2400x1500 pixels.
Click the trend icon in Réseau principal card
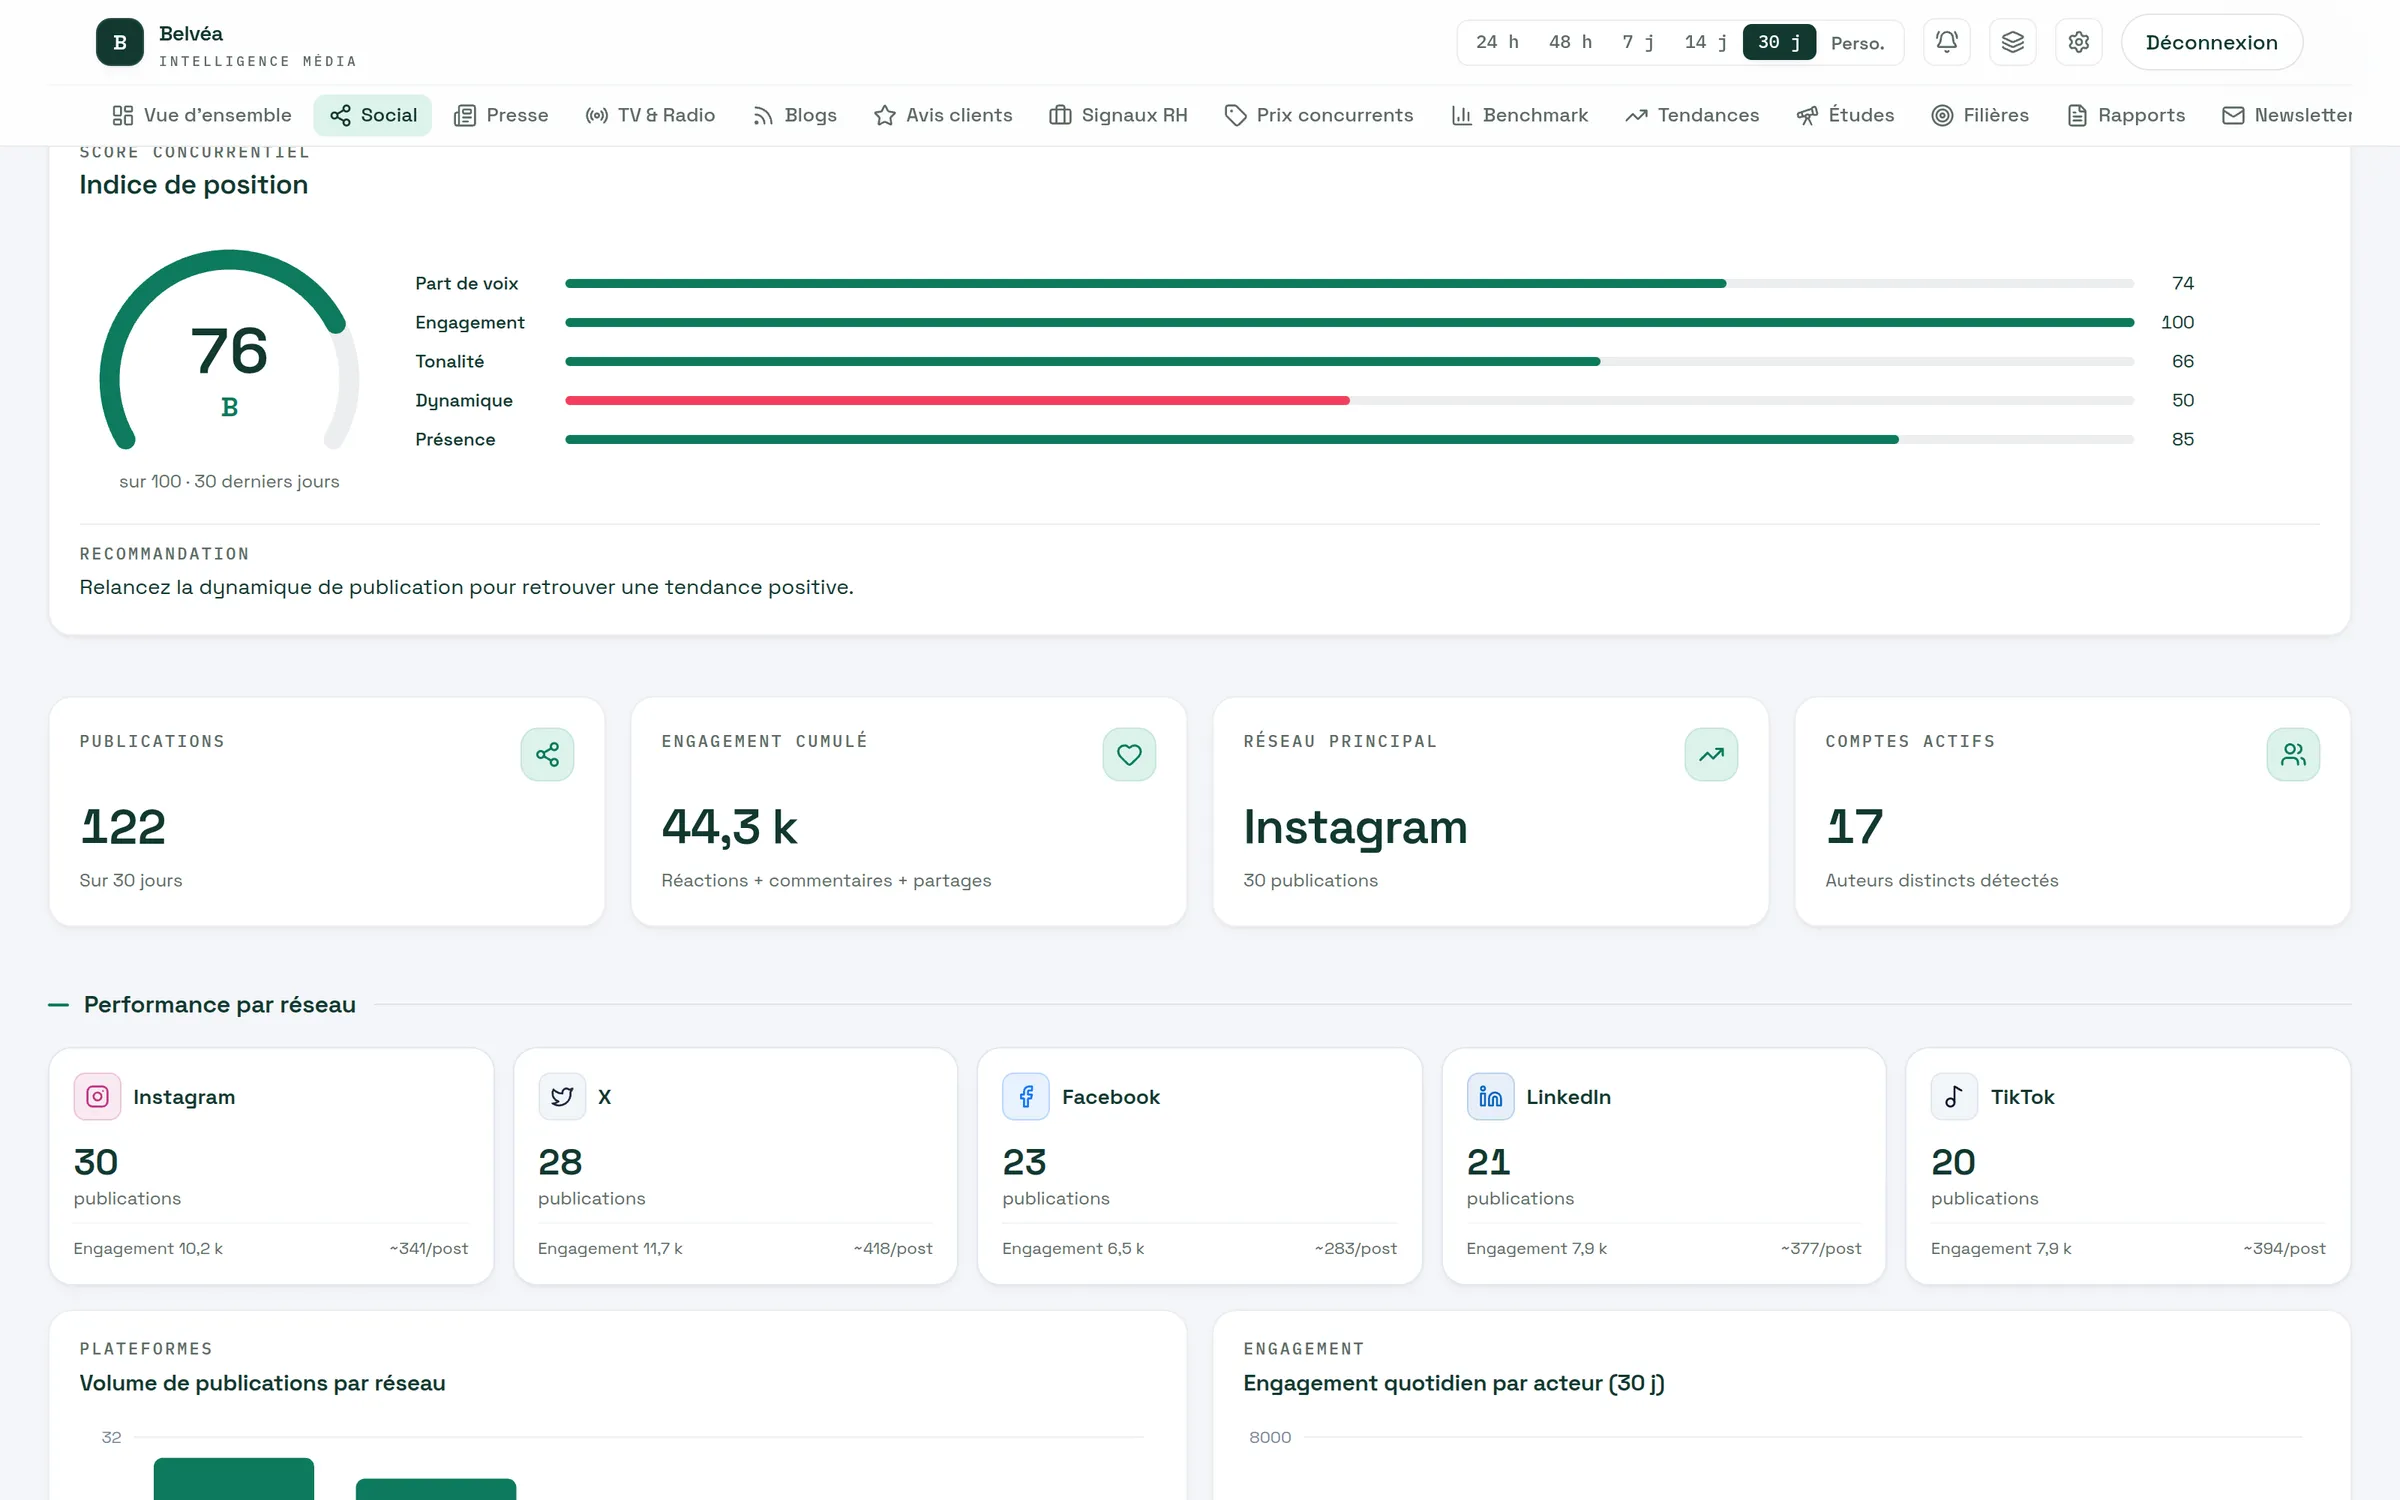(x=1711, y=754)
